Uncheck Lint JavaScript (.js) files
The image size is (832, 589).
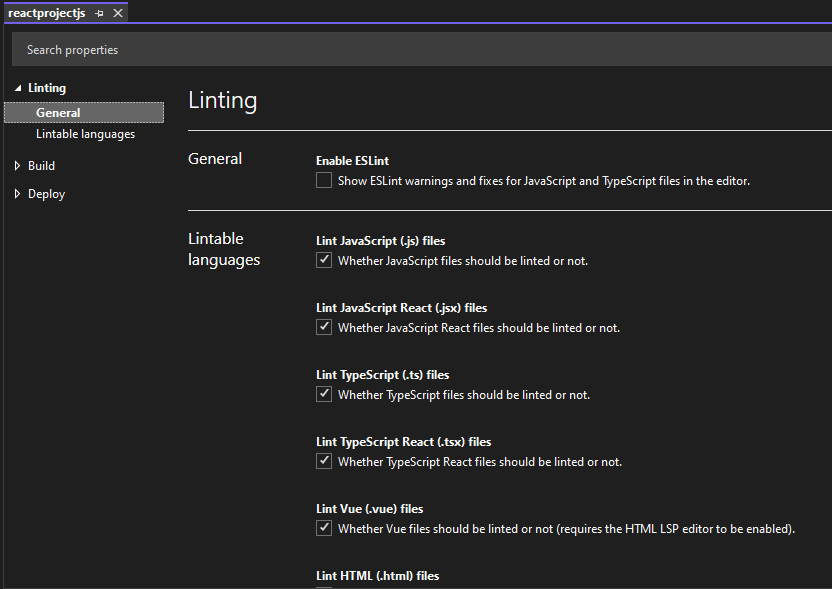[x=323, y=259]
